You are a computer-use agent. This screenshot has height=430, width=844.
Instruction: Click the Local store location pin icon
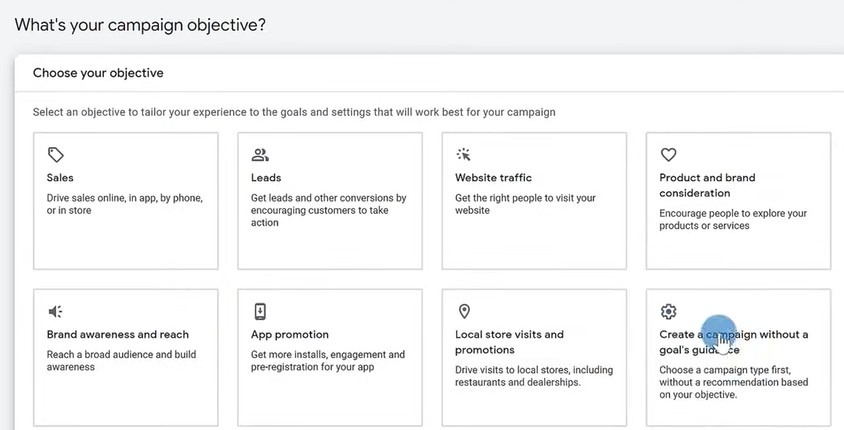[464, 311]
